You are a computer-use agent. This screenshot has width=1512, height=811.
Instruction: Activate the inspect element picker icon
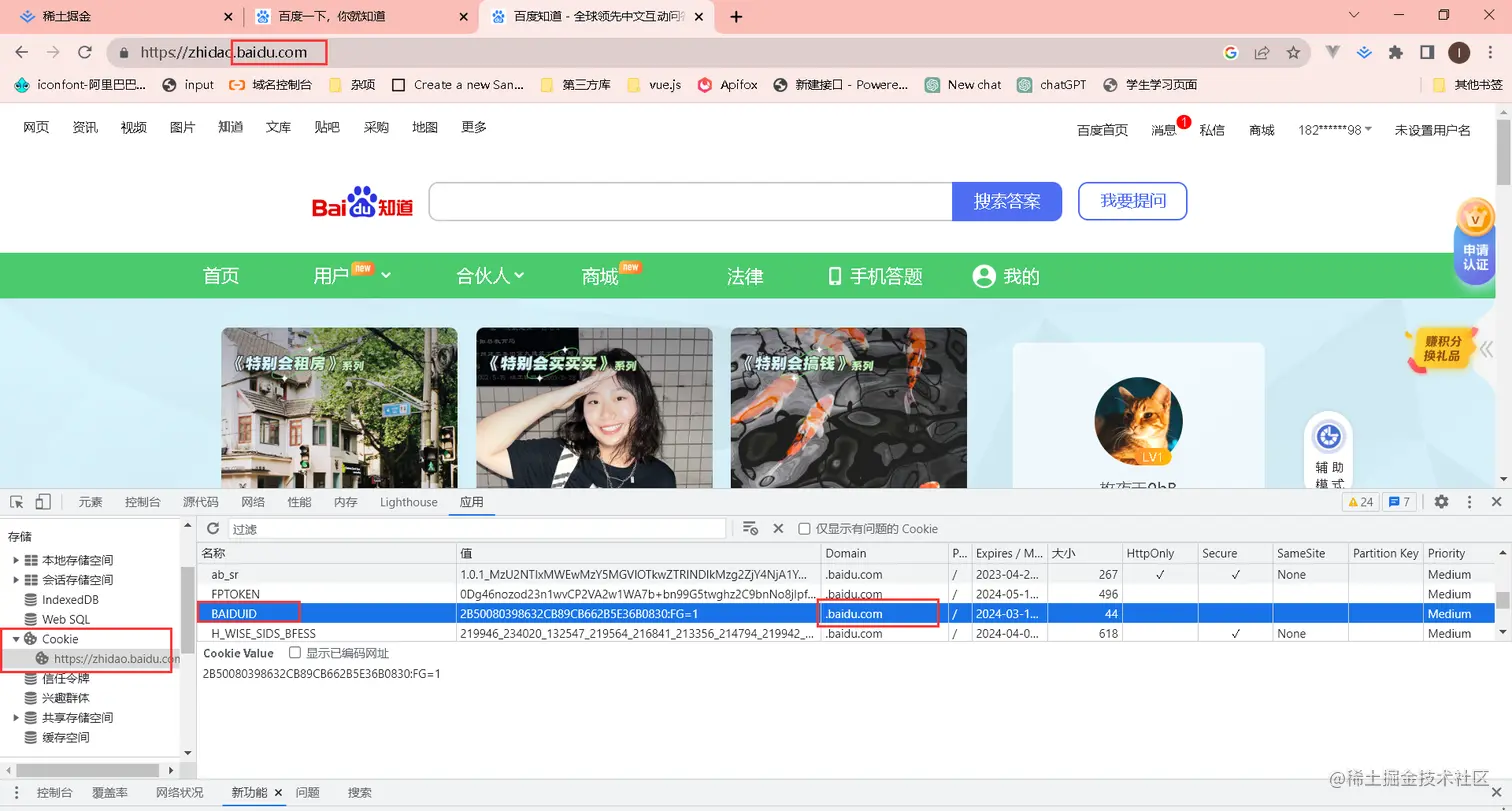coord(17,502)
